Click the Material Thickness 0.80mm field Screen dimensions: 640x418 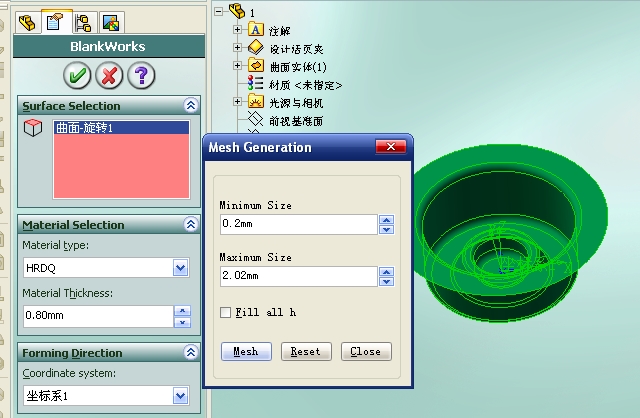pyautogui.click(x=98, y=316)
